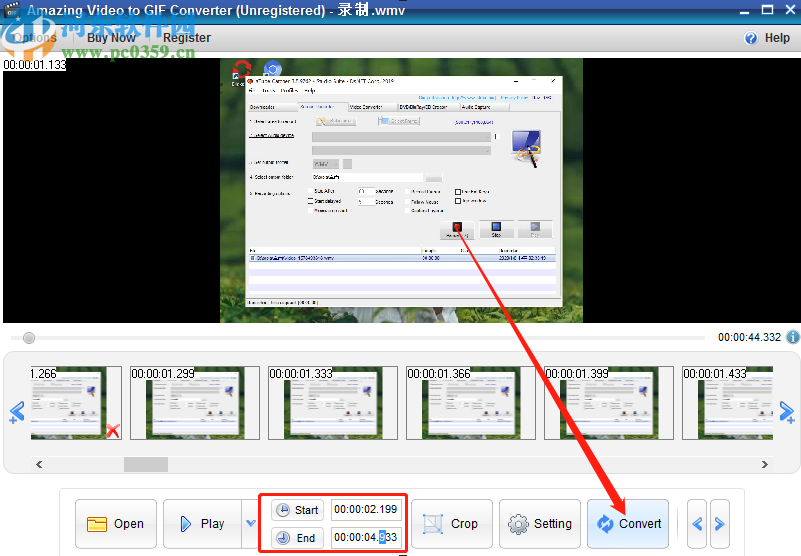Maximize the converter window
Screen dimensions: 801x556
tap(767, 10)
